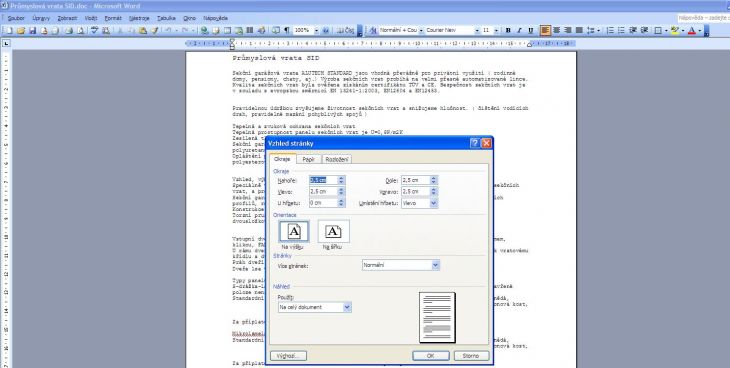
Task: Select Na výšku portrait orientation
Action: tap(294, 232)
